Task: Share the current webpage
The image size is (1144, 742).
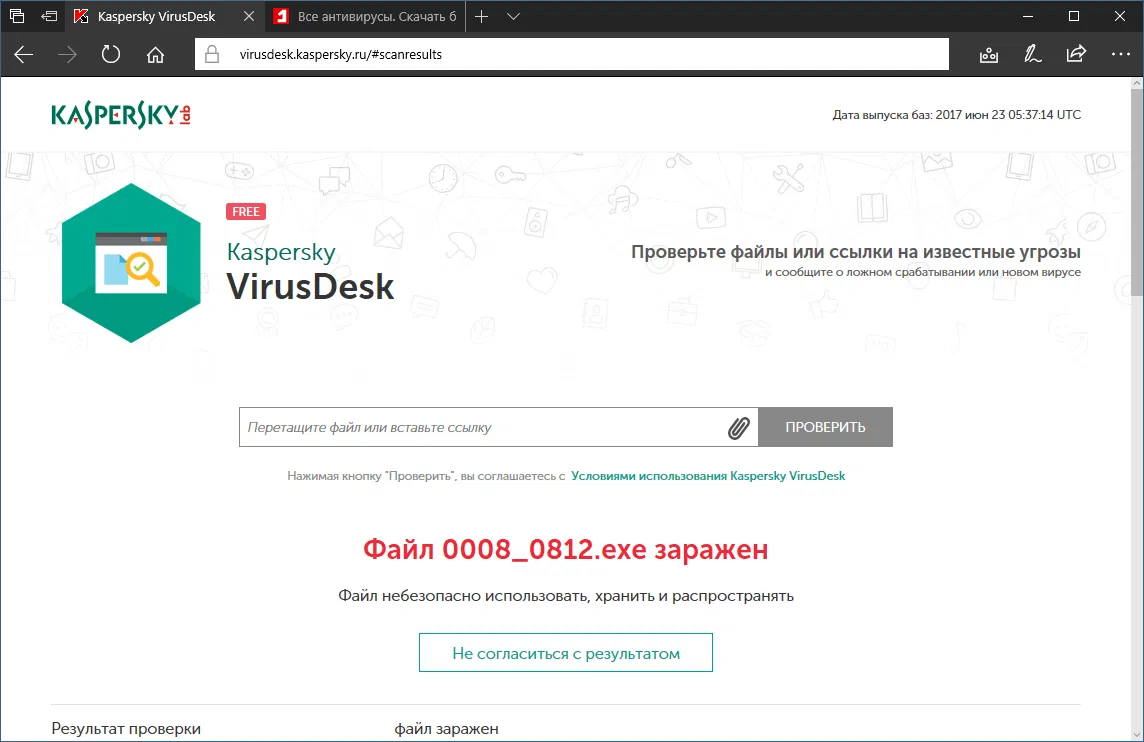Action: tap(1078, 55)
